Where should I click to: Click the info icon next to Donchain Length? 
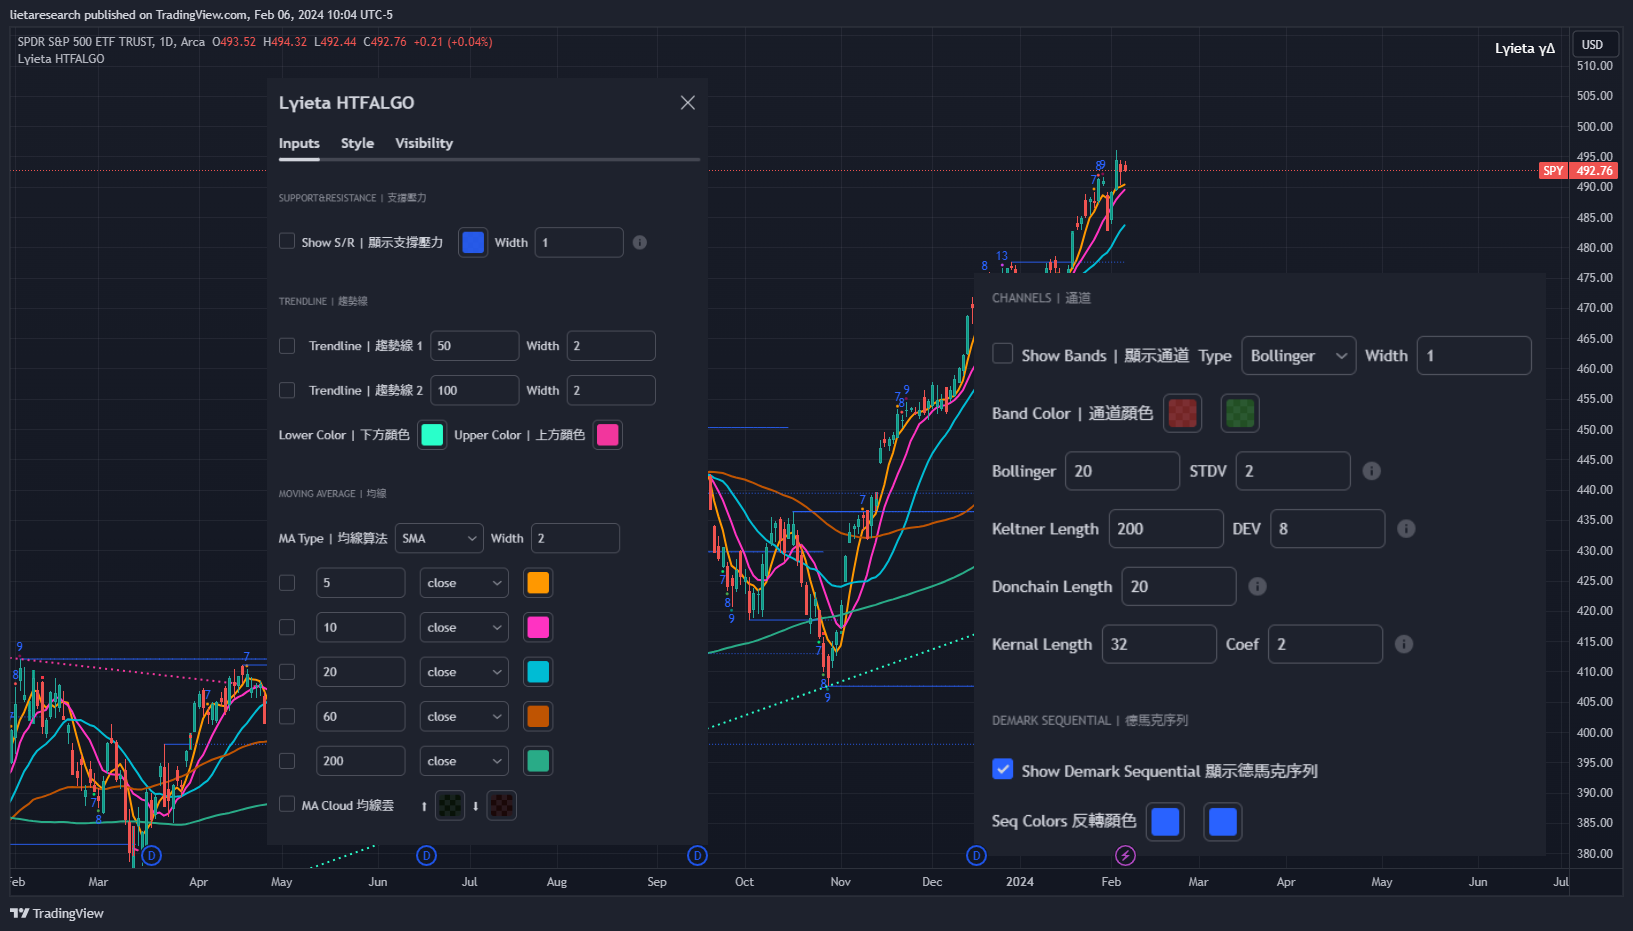[1258, 587]
